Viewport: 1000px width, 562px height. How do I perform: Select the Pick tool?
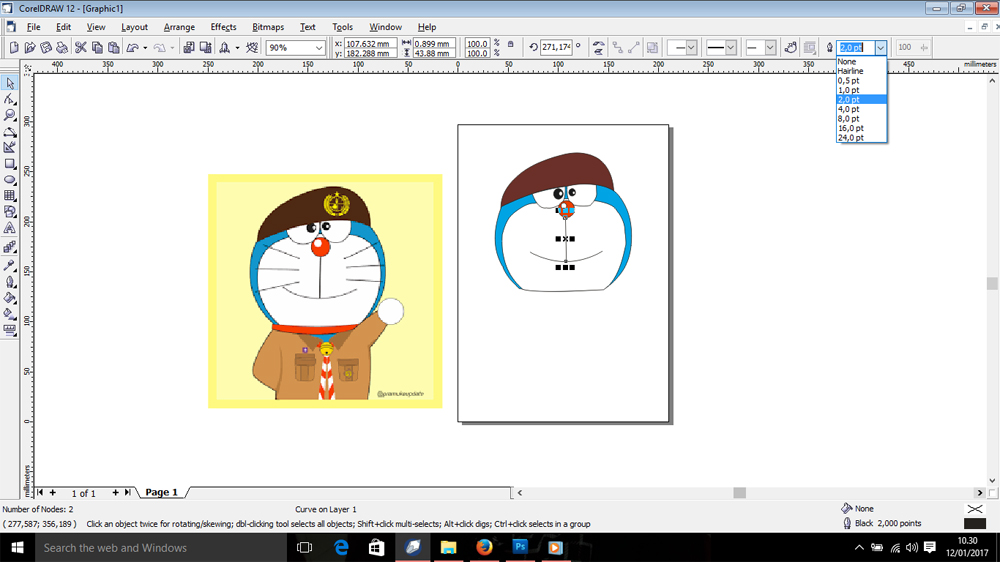pos(10,83)
